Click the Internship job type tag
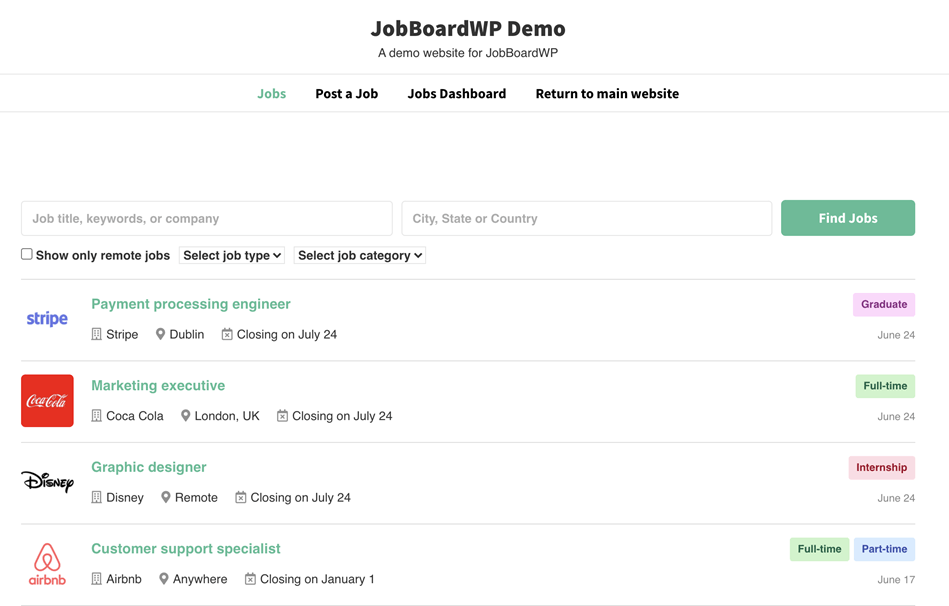 882,468
